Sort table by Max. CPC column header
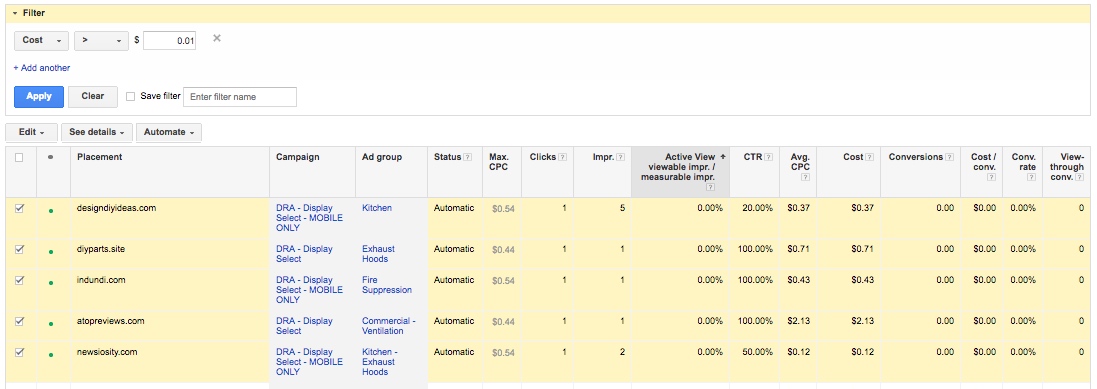 pos(499,162)
